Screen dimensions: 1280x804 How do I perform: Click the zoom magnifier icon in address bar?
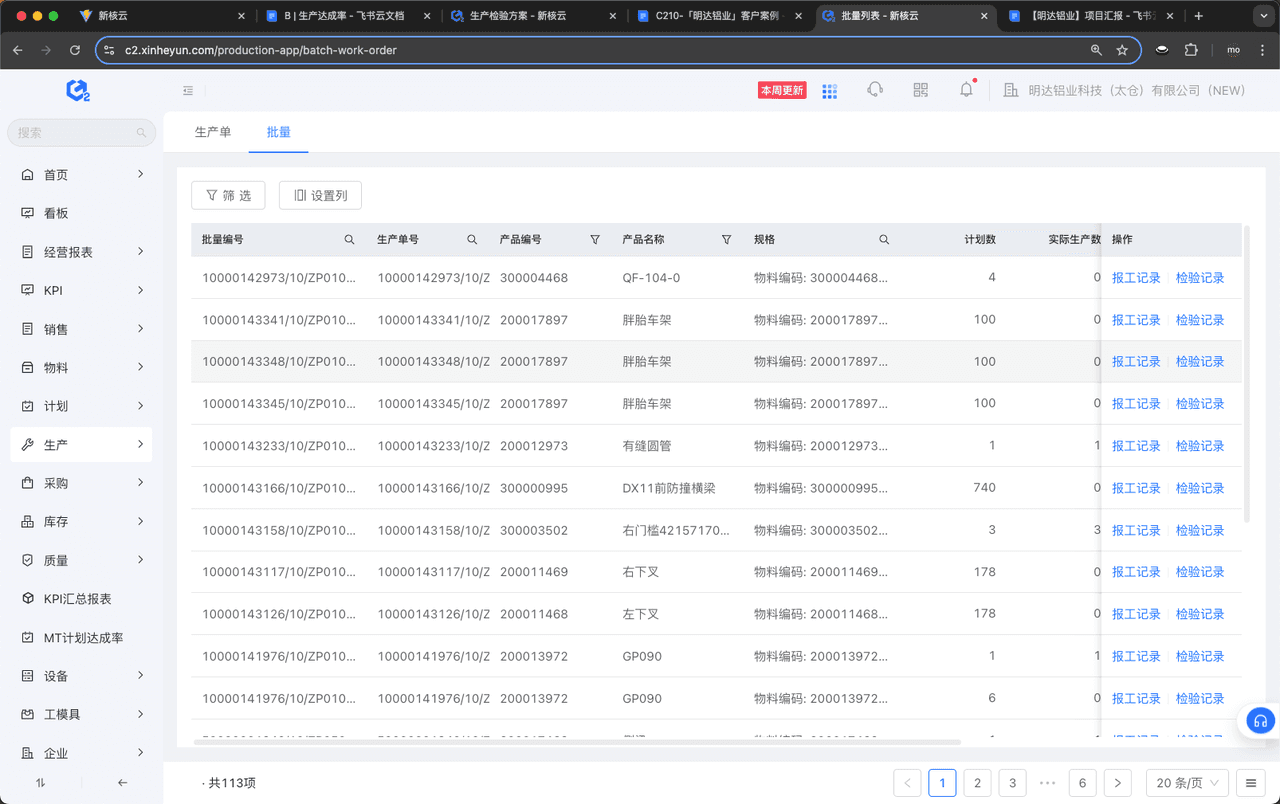point(1097,50)
